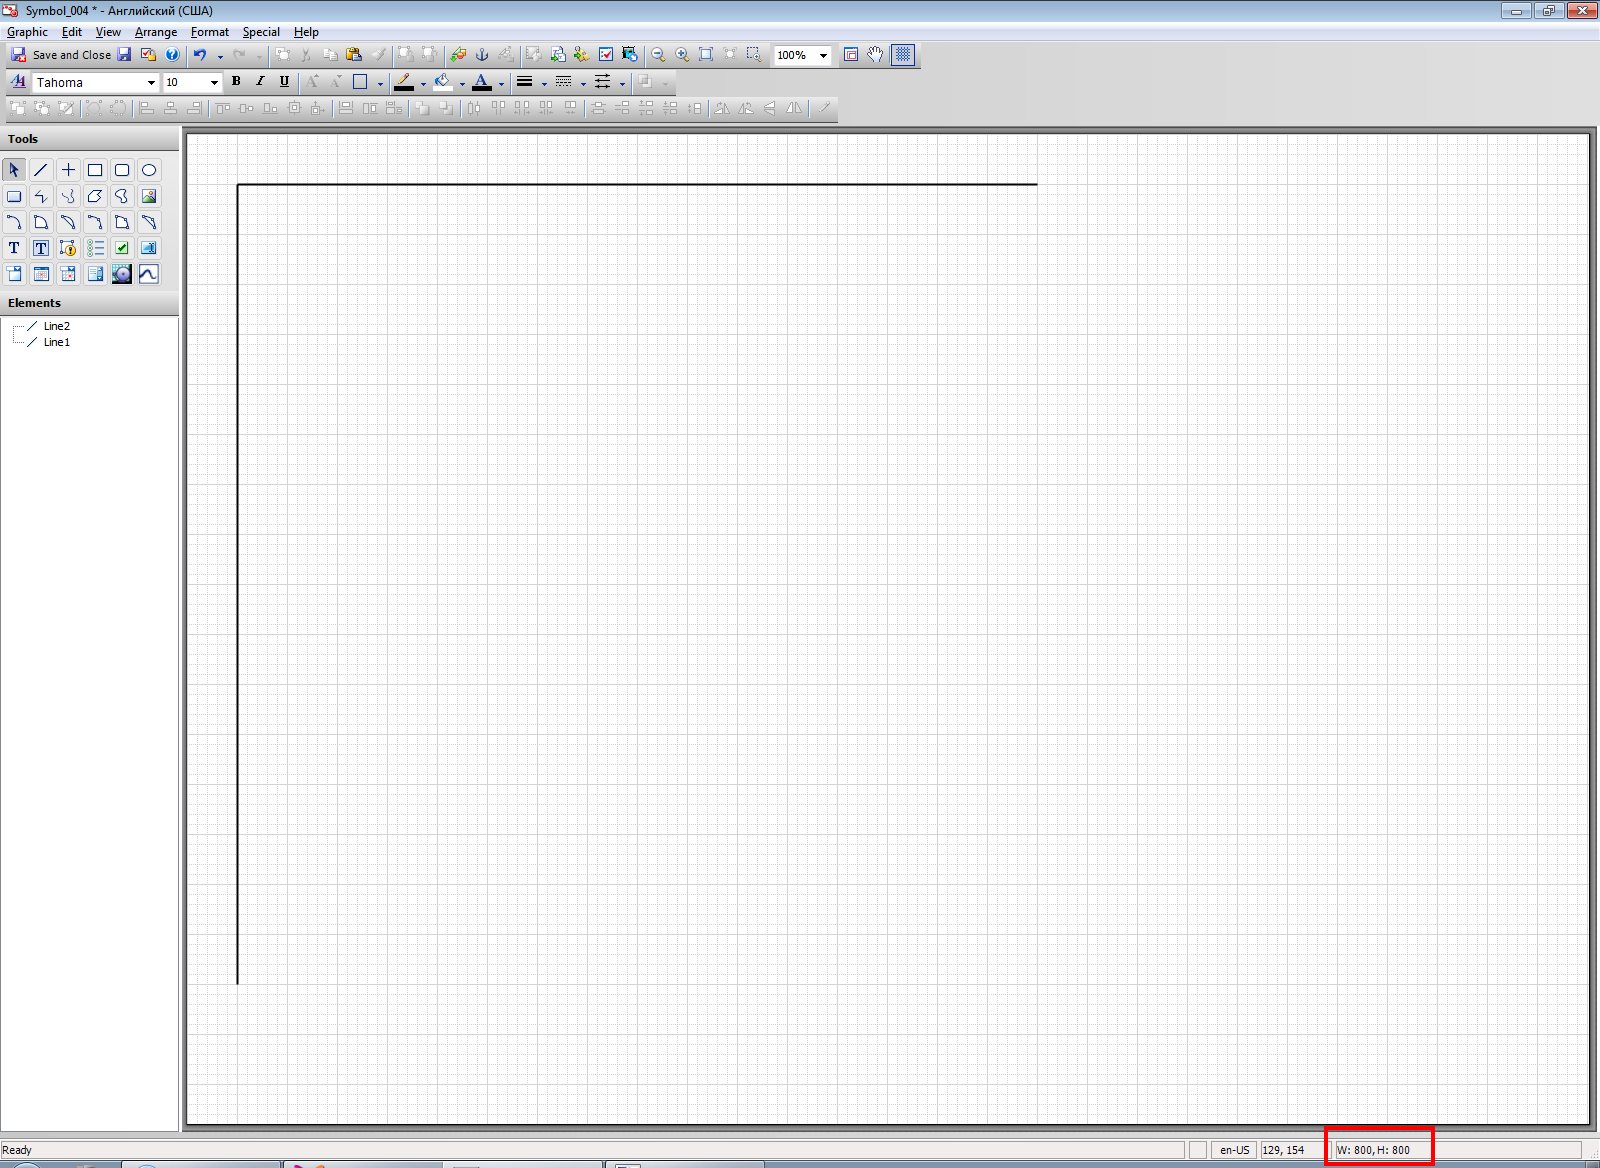Toggle Italic text formatting
The height and width of the screenshot is (1168, 1600).
pos(260,82)
